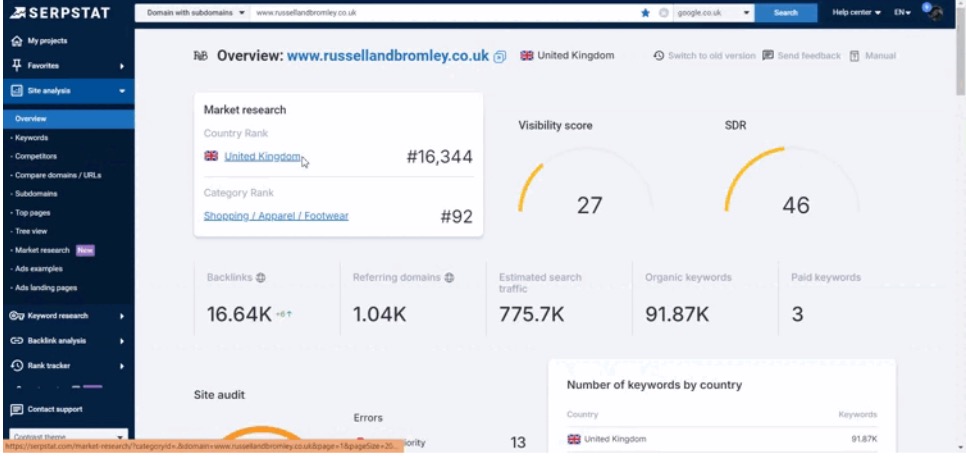Click United Kingdom row in keywords by country
Viewport: 966px width, 456px height.
pyautogui.click(x=722, y=439)
